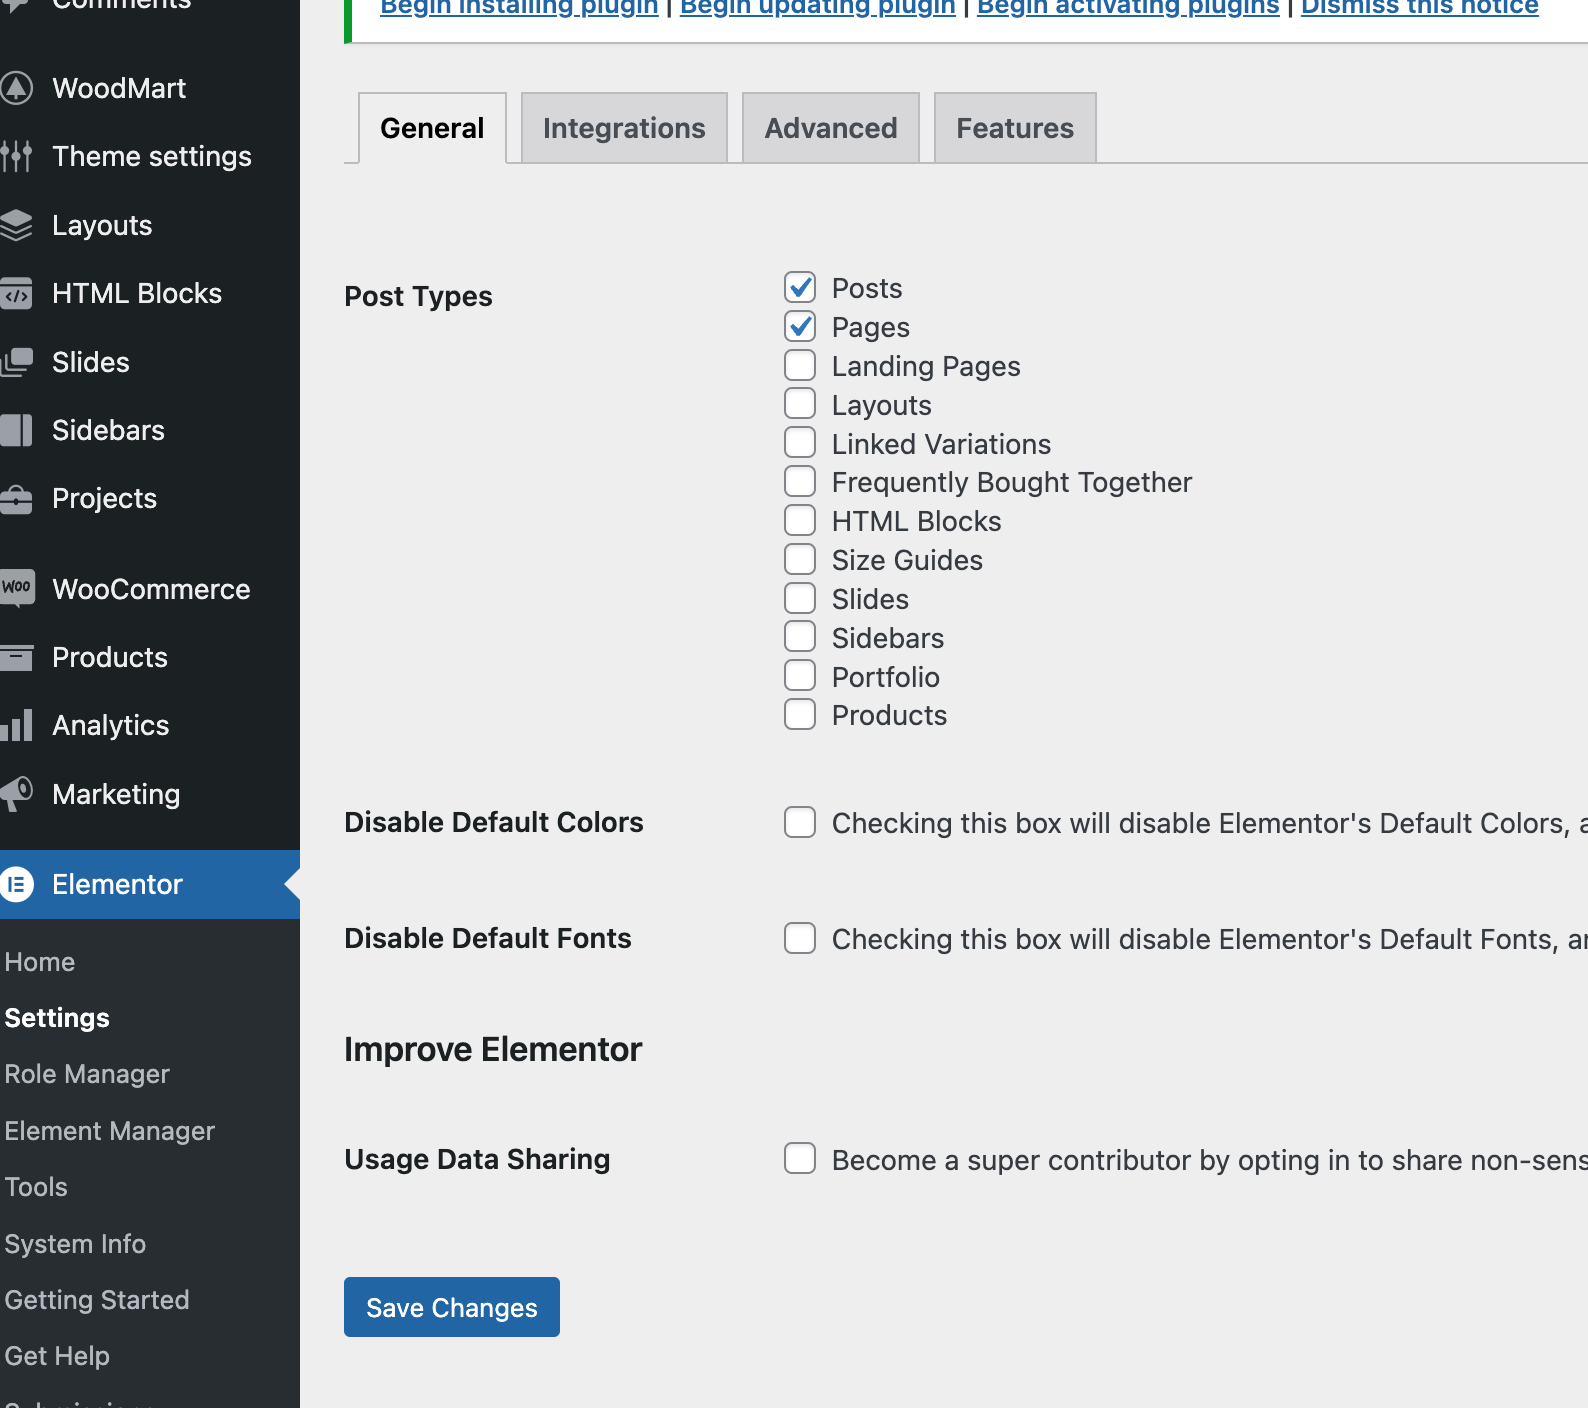Open the Role Manager submenu

tap(87, 1074)
